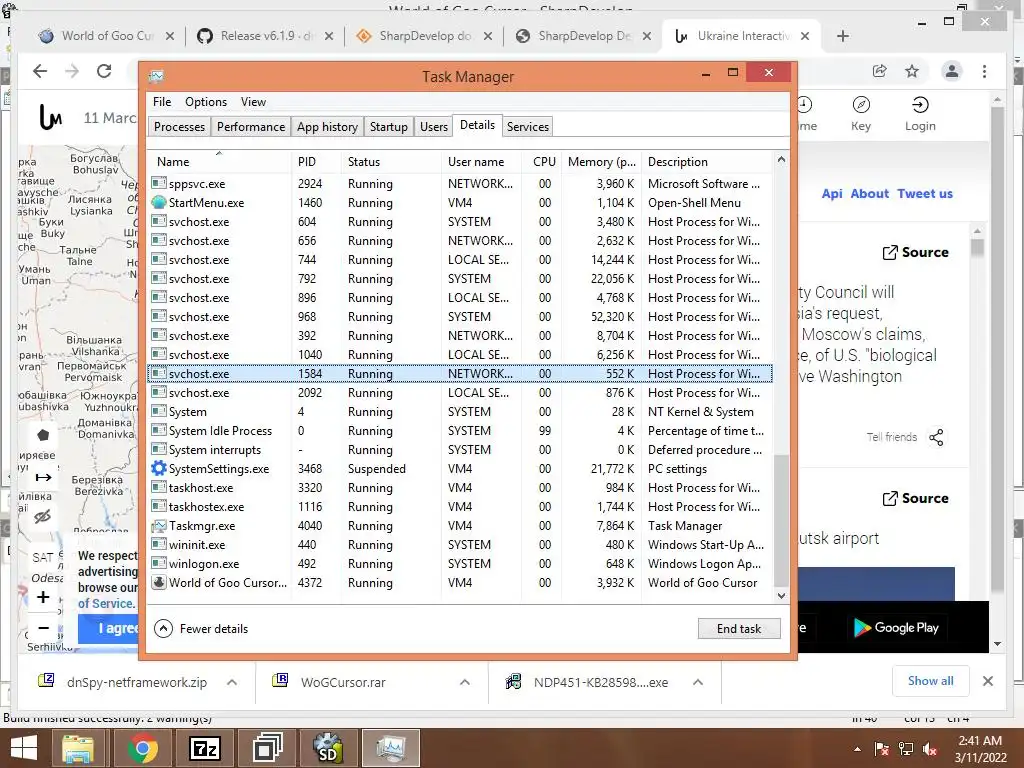
Task: Select the StartMenu.exe process icon
Action: coord(159,202)
